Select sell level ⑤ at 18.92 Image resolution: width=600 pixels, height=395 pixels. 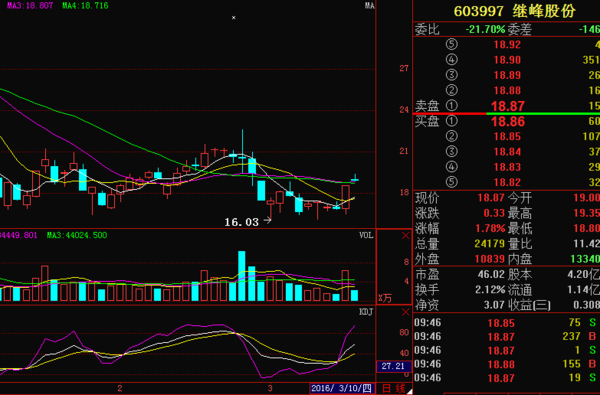[507, 45]
